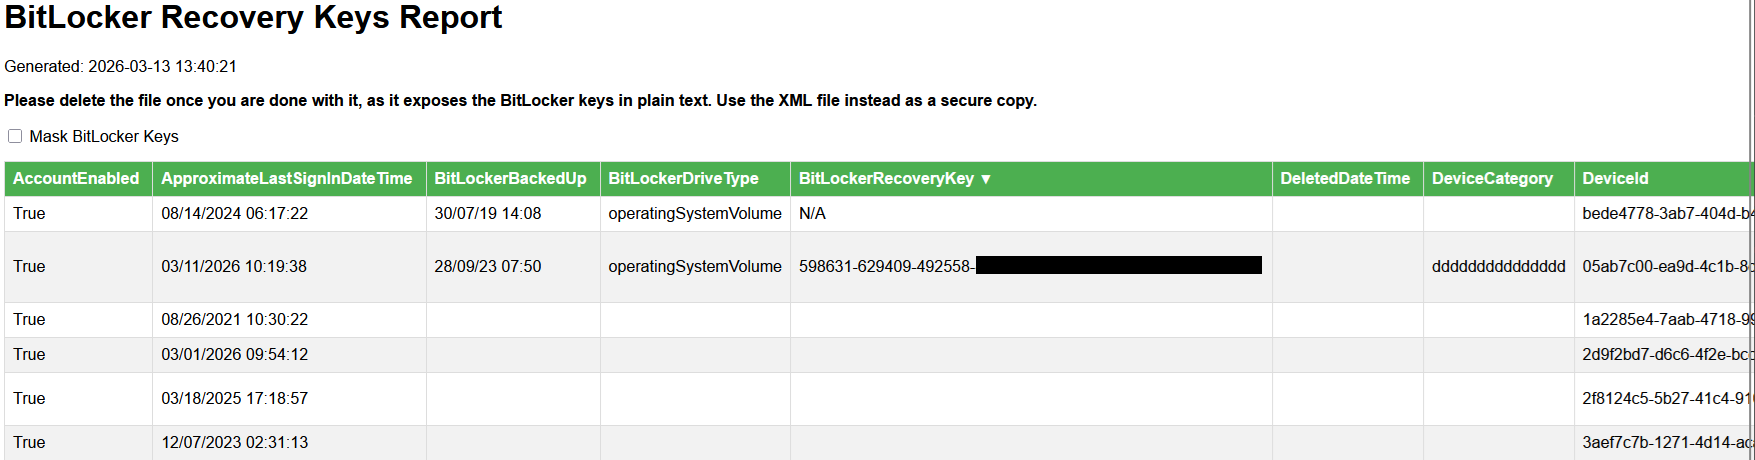Sort by the DeviceId column header

(1615, 179)
